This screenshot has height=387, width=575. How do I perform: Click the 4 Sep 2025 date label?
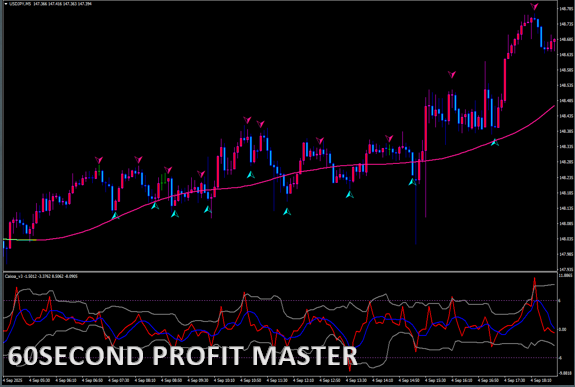(12, 381)
